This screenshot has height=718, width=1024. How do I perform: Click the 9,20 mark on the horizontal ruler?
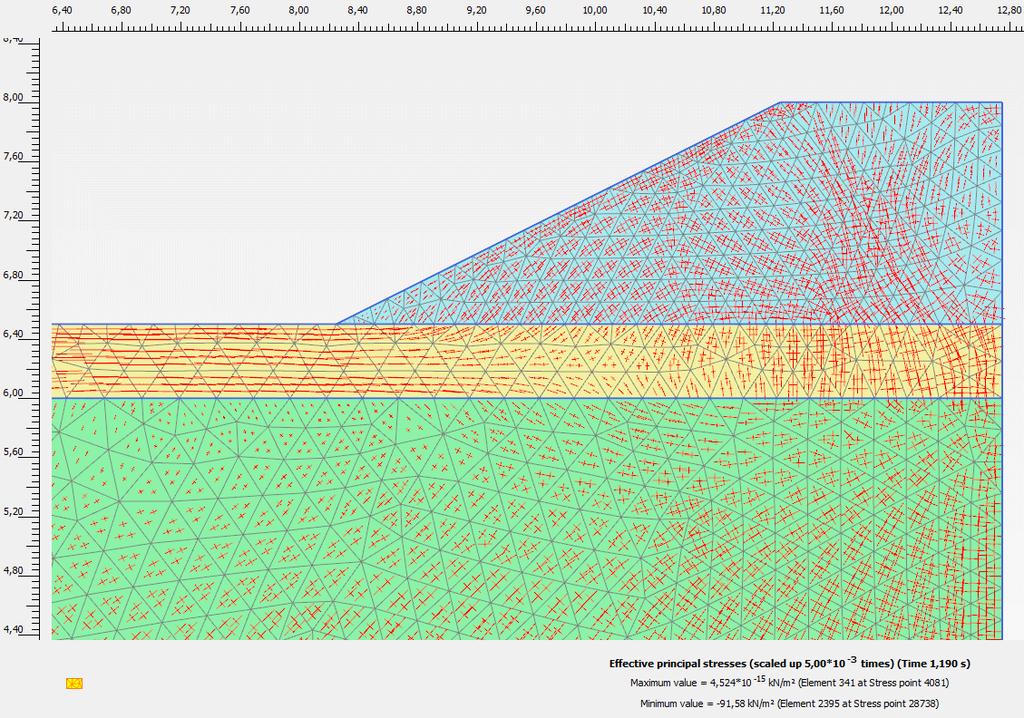pos(476,10)
